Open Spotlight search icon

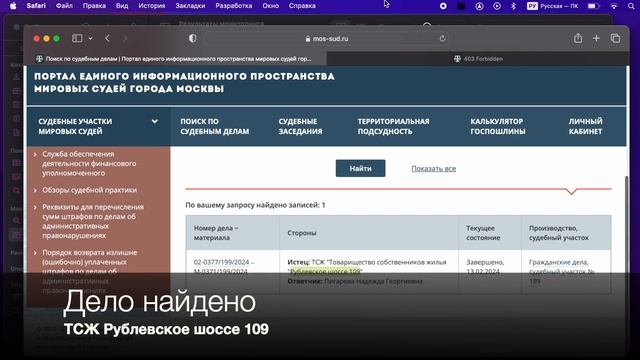(x=631, y=6)
